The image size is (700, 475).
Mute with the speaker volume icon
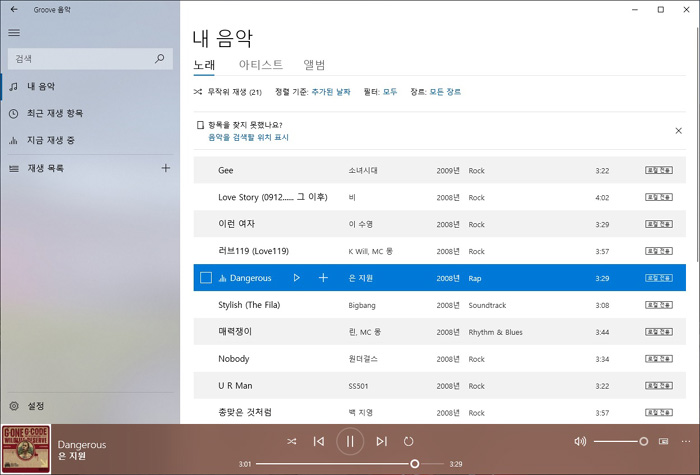(580, 442)
